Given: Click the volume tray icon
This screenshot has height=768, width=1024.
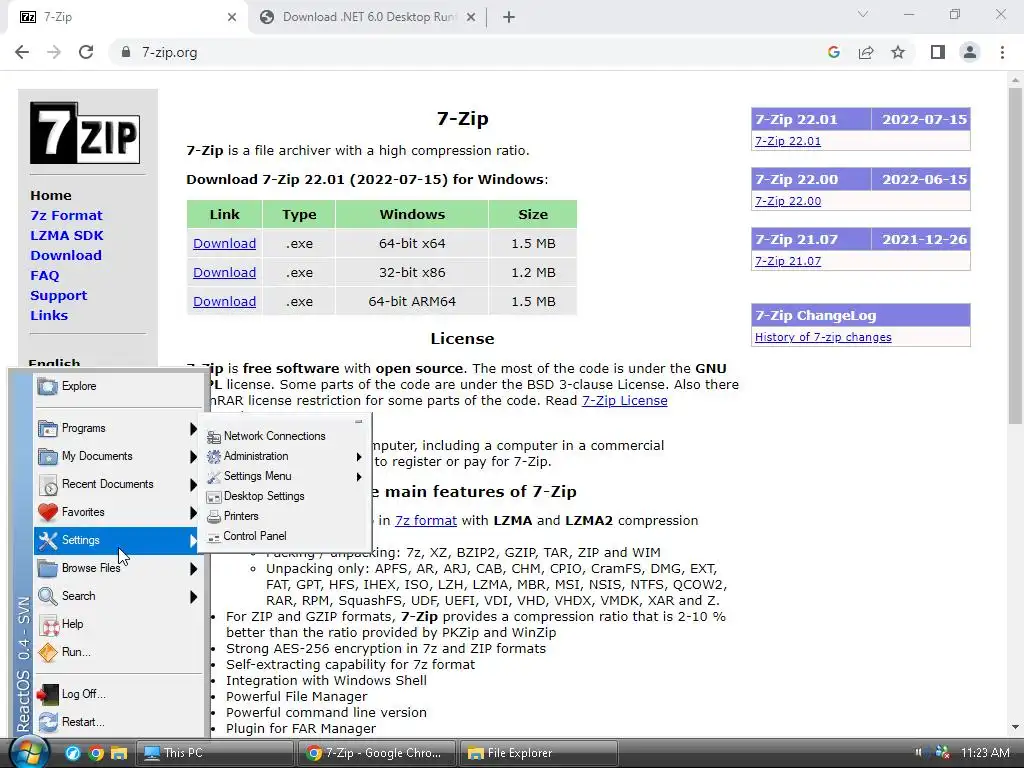Looking at the screenshot, I should (x=920, y=752).
